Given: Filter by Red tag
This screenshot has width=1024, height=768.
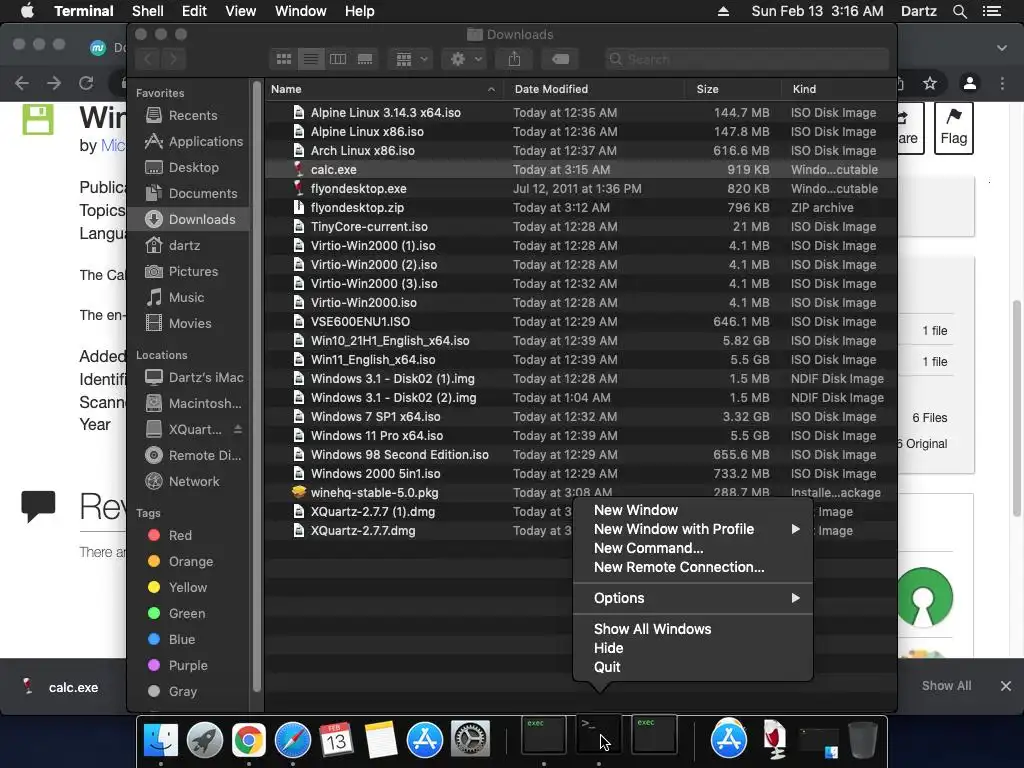Looking at the screenshot, I should pyautogui.click(x=188, y=536).
